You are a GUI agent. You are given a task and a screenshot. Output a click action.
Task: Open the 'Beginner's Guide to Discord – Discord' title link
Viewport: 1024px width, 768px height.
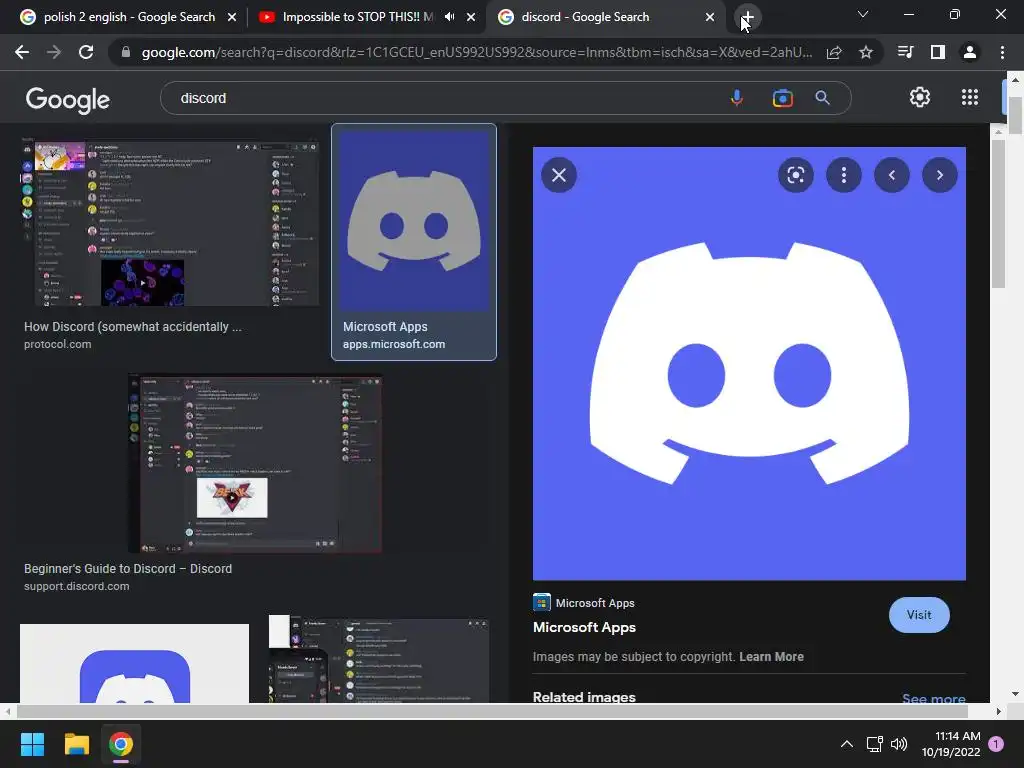click(x=128, y=568)
